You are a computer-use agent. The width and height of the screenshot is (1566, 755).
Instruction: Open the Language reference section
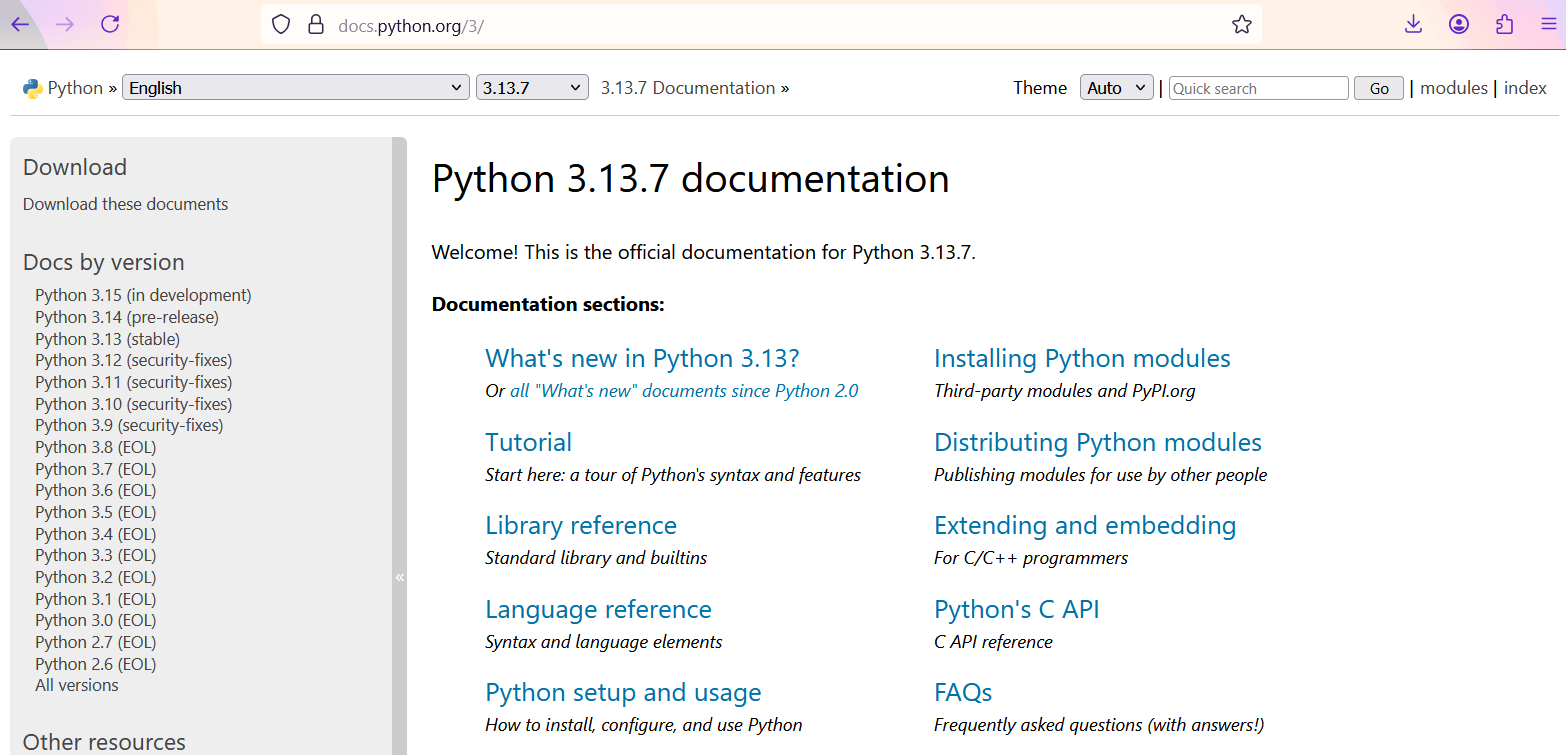point(598,609)
